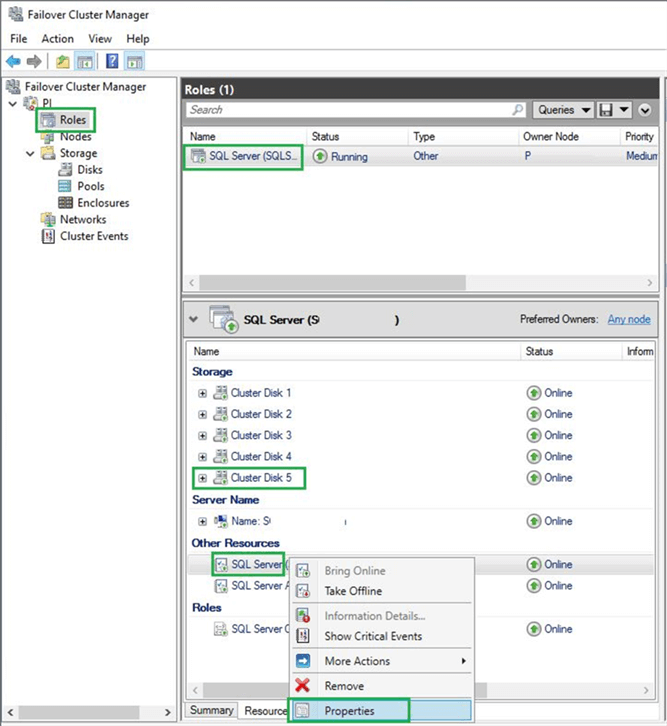Expand the server Name resource plus box
Viewport: 667px width, 726px height.
[202, 521]
